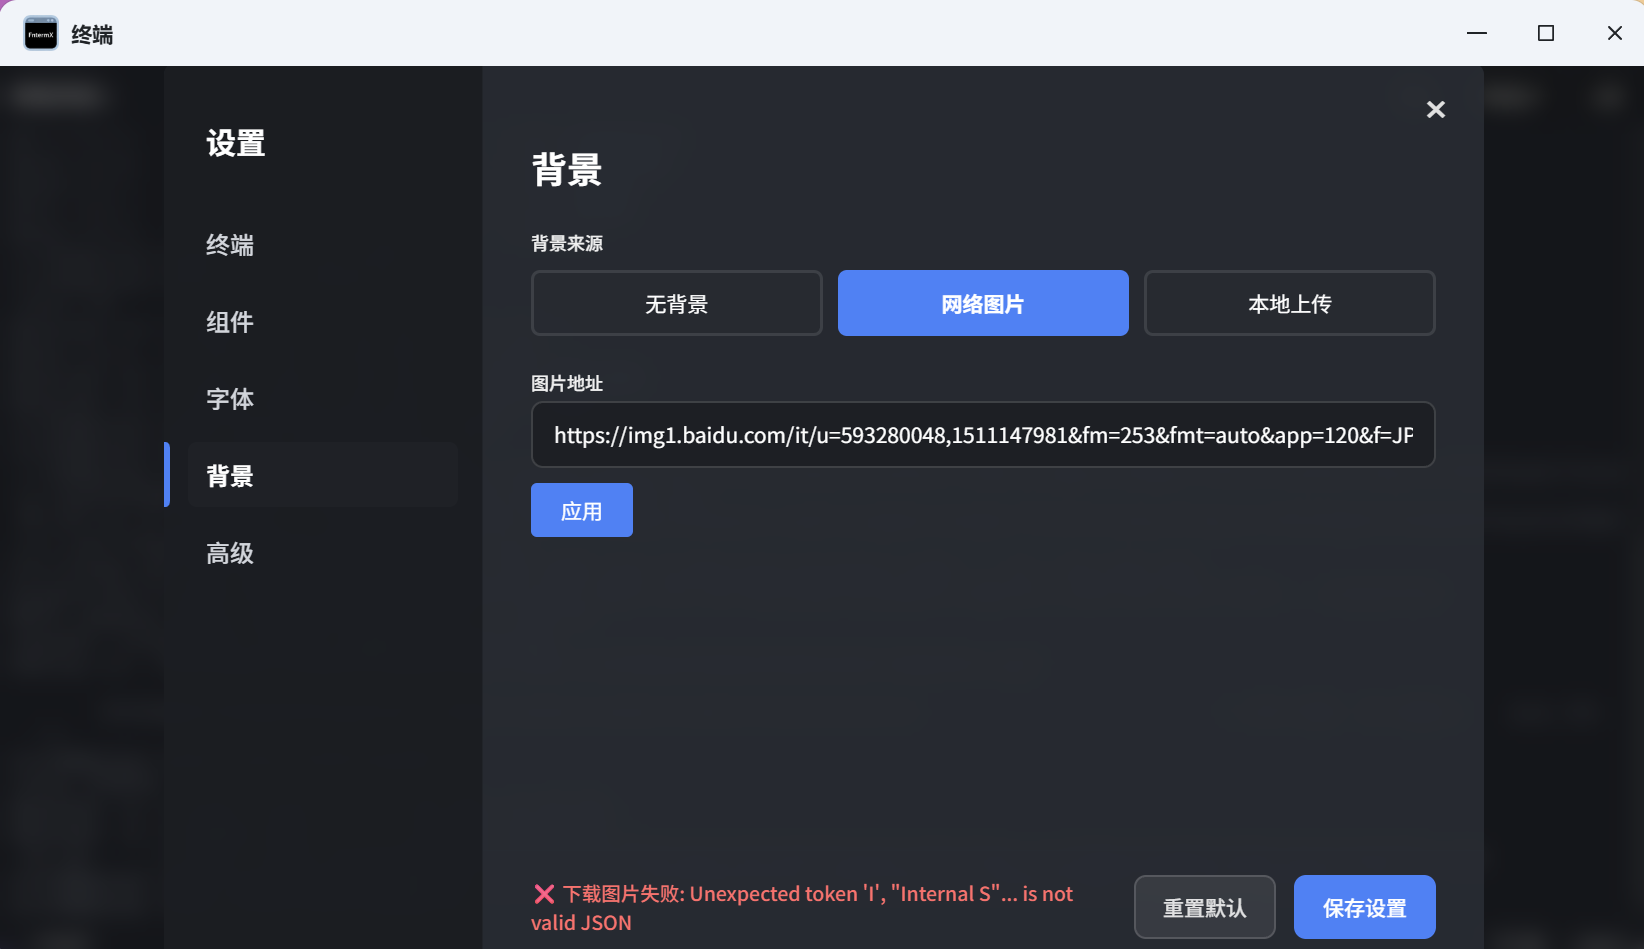Screen dimensions: 1644x949
Task: Switch to the 字体 settings section
Action: 229,398
